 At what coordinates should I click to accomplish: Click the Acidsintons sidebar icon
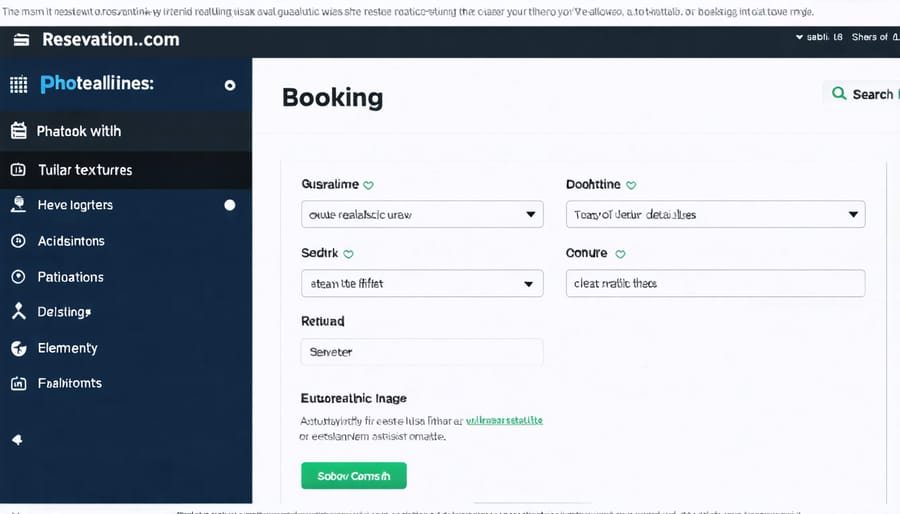pyautogui.click(x=18, y=241)
